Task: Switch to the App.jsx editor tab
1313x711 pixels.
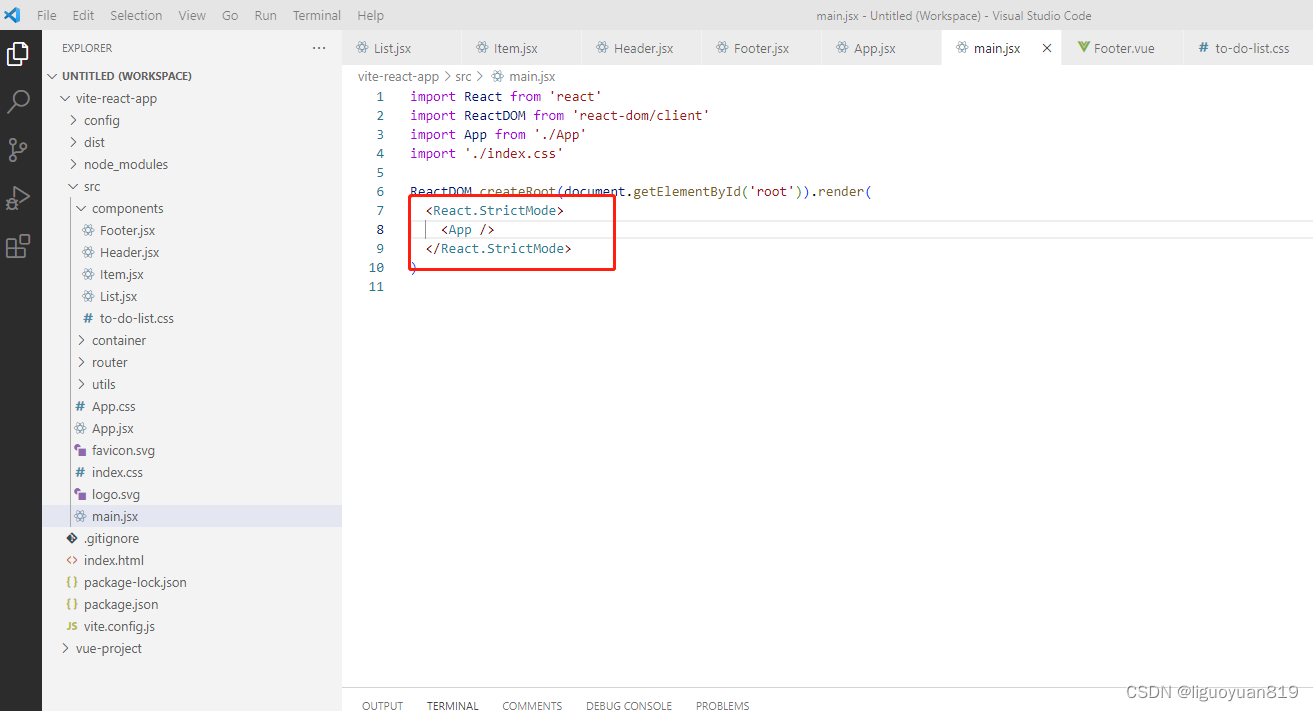Action: [x=874, y=48]
